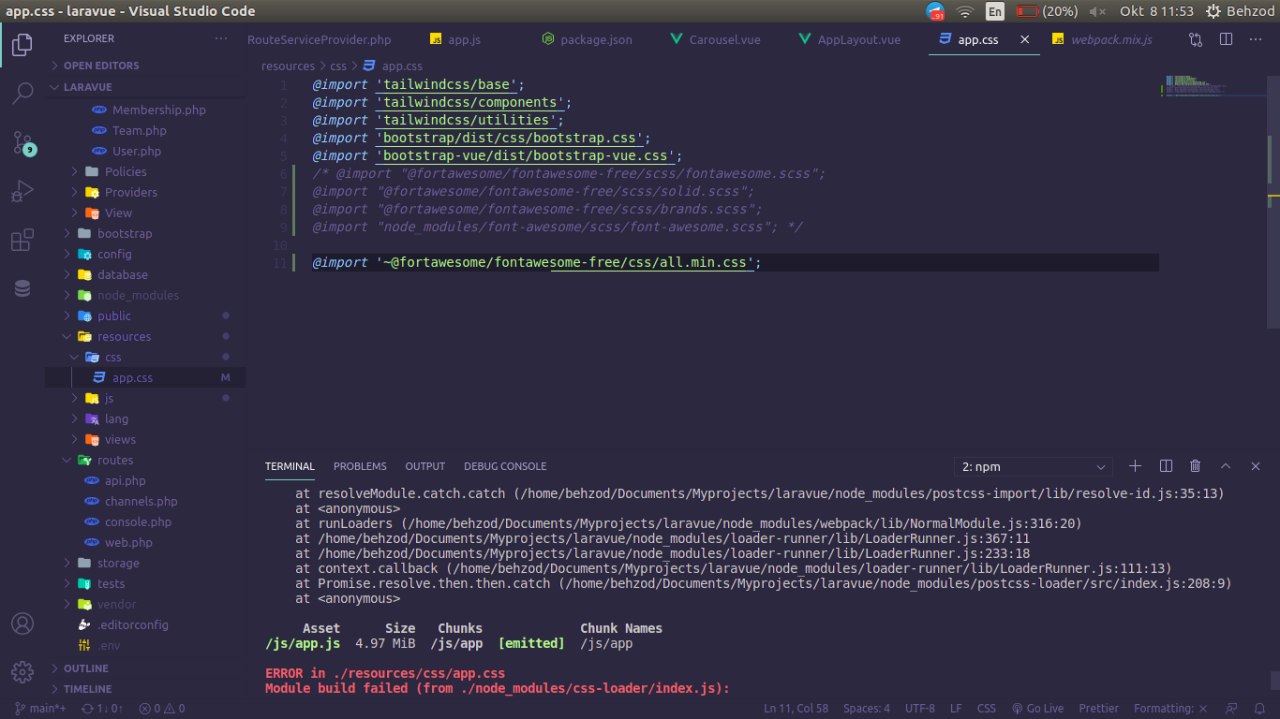The height and width of the screenshot is (719, 1280).
Task: Kill the terminal with trash icon
Action: point(1195,466)
